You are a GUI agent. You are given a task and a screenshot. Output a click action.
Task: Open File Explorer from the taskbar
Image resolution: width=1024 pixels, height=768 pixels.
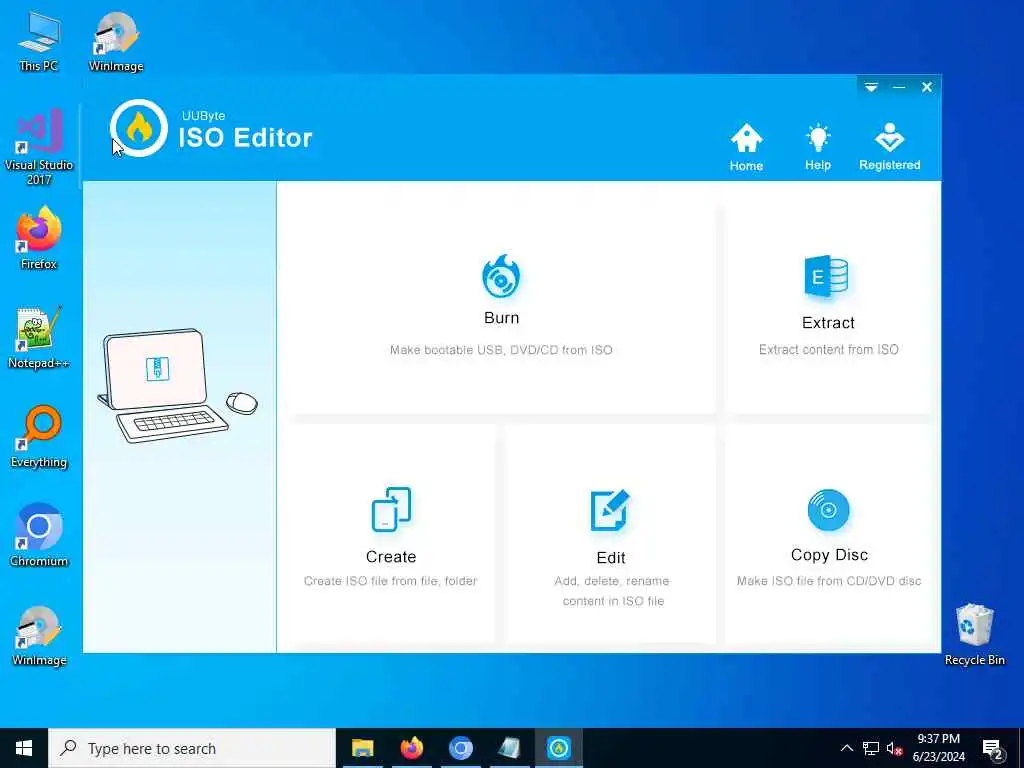point(362,748)
